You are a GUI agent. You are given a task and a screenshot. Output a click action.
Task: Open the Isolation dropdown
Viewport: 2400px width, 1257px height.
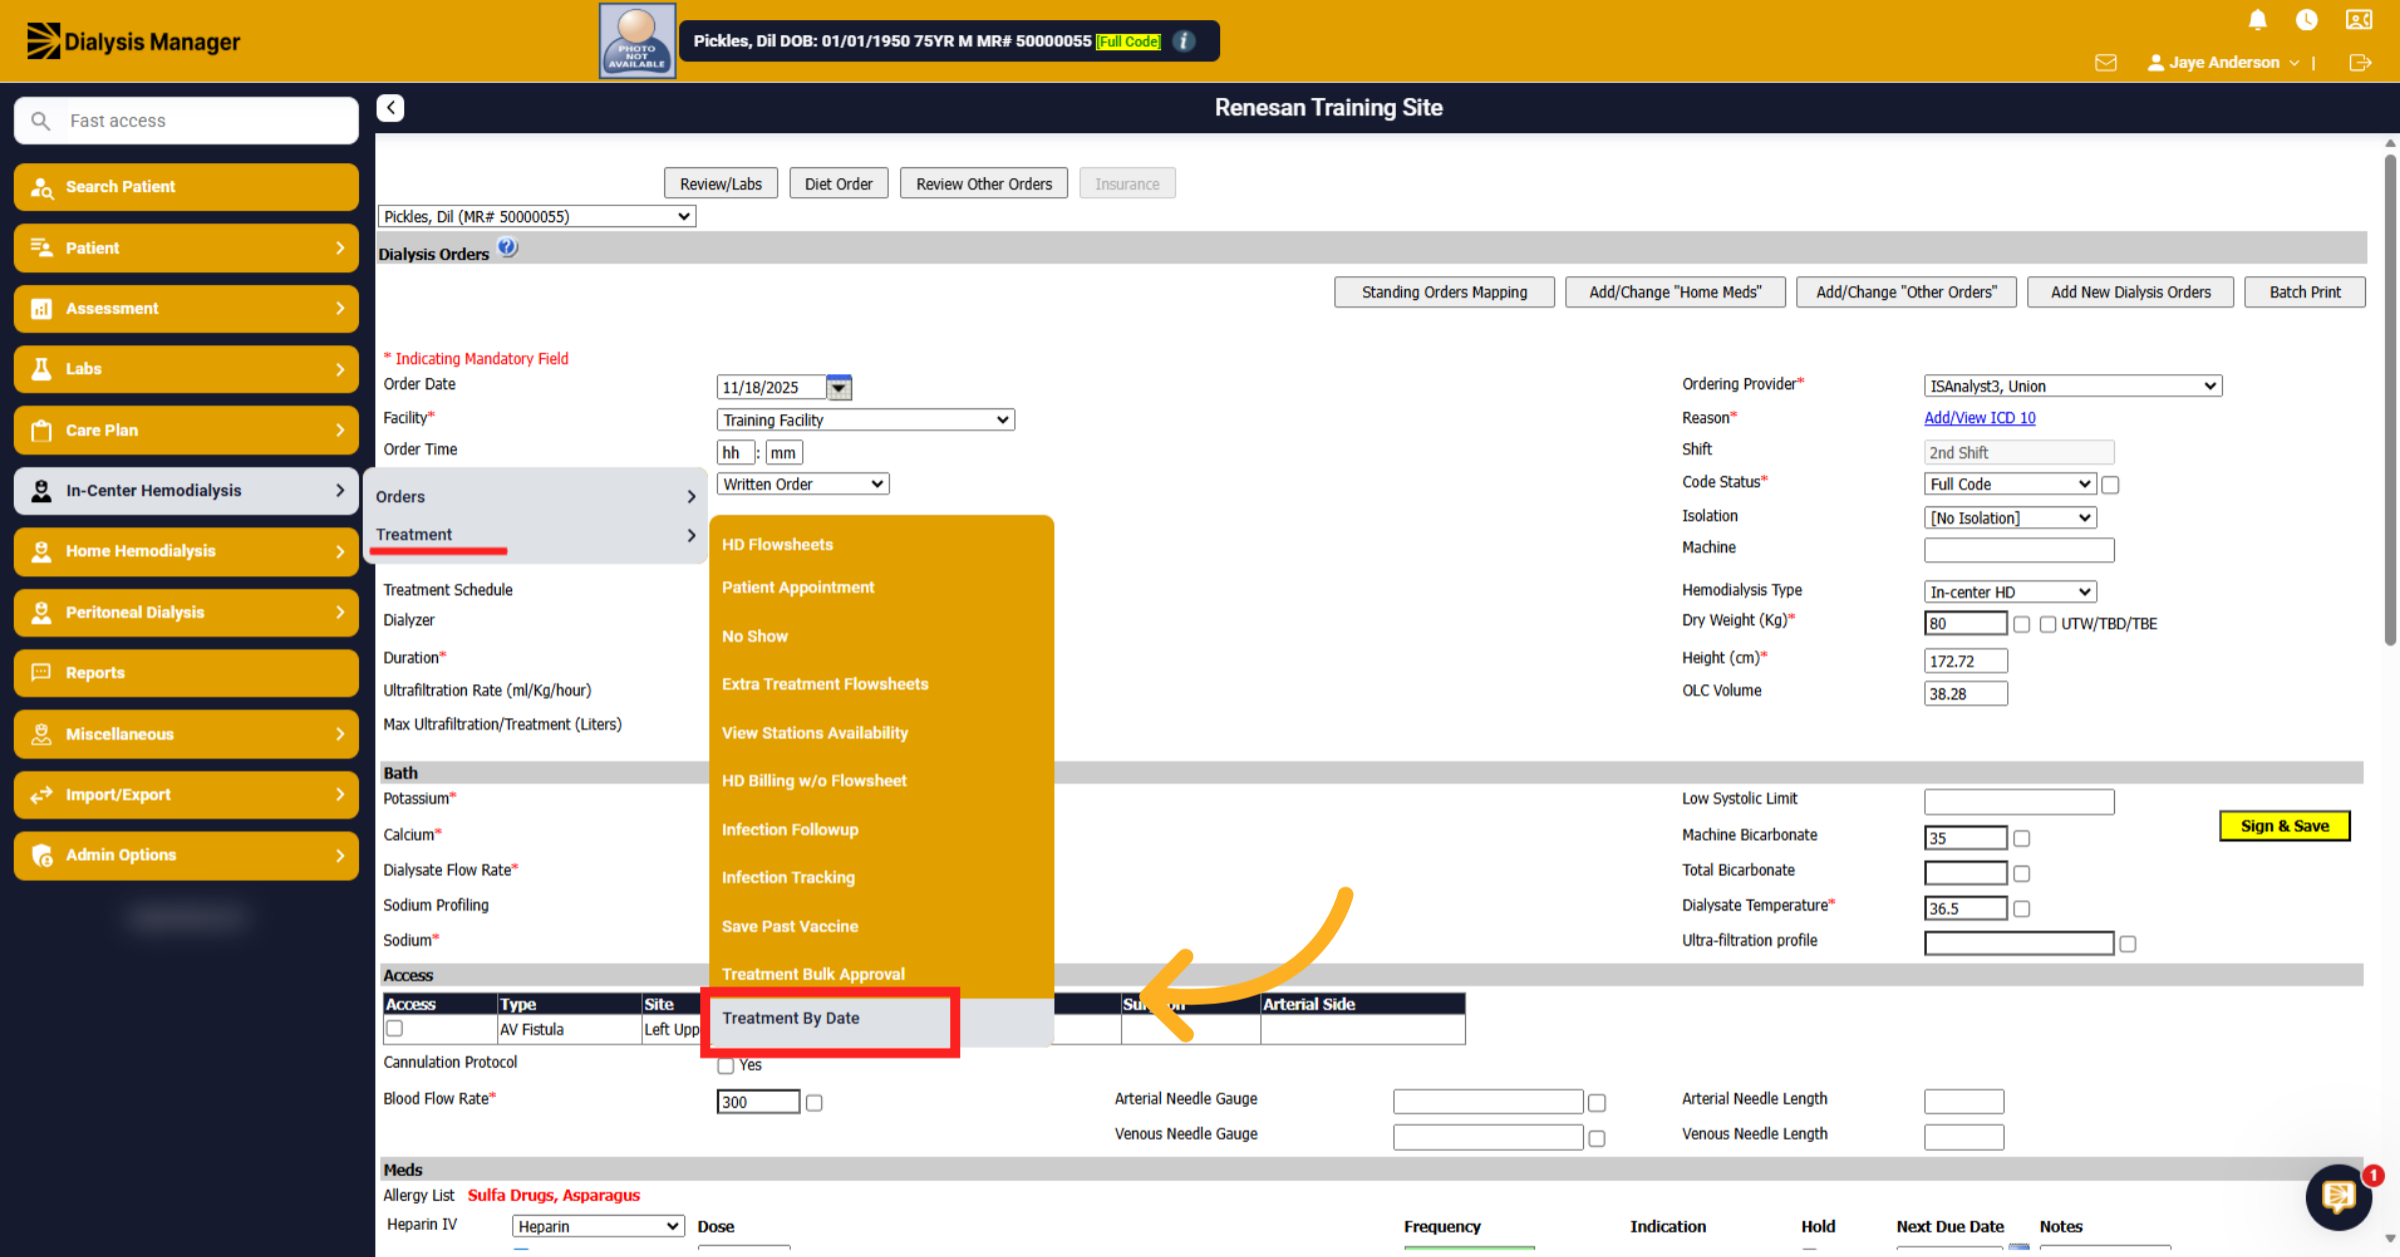pos(2010,518)
